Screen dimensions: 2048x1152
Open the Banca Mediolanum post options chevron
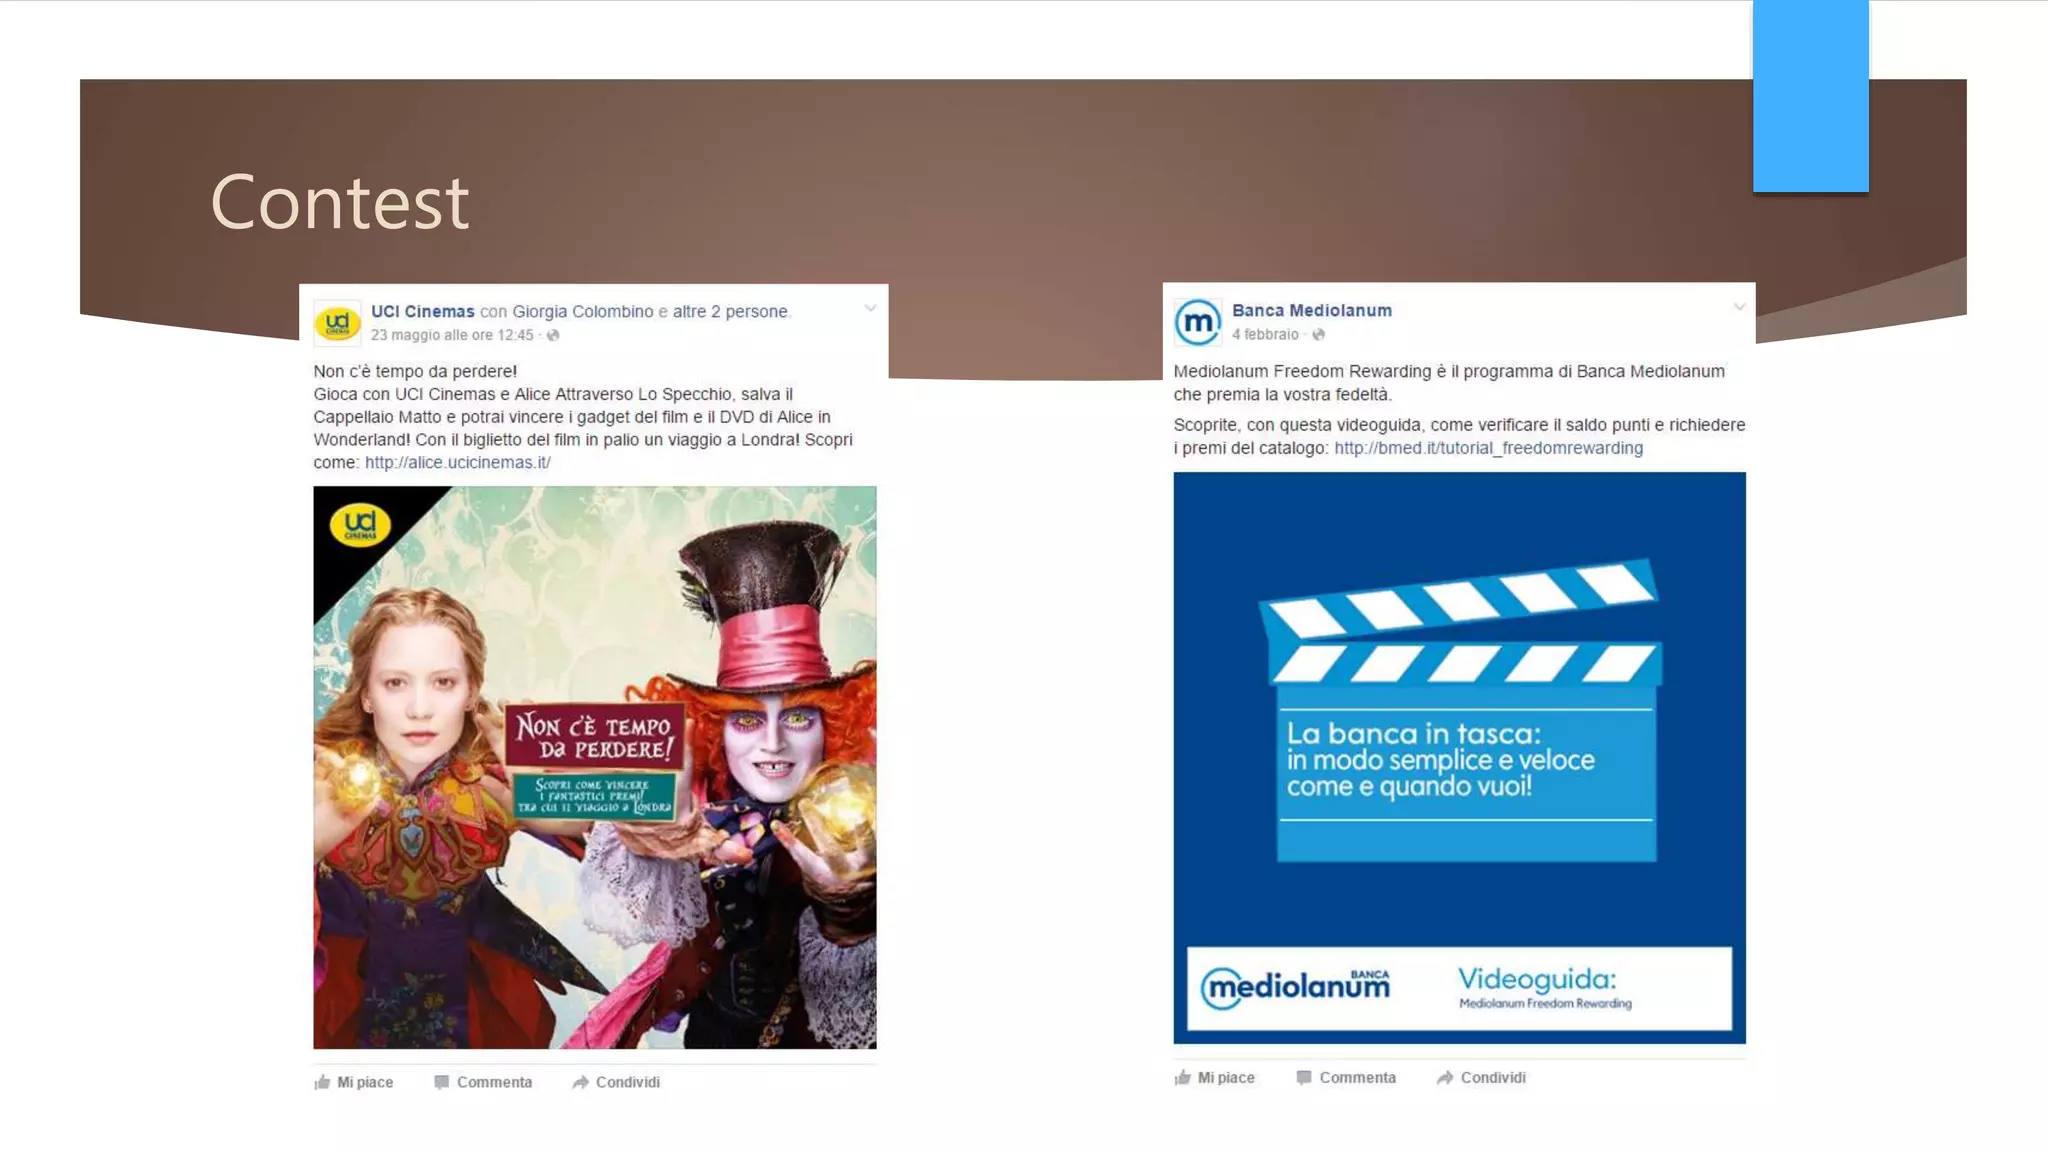pos(1739,308)
